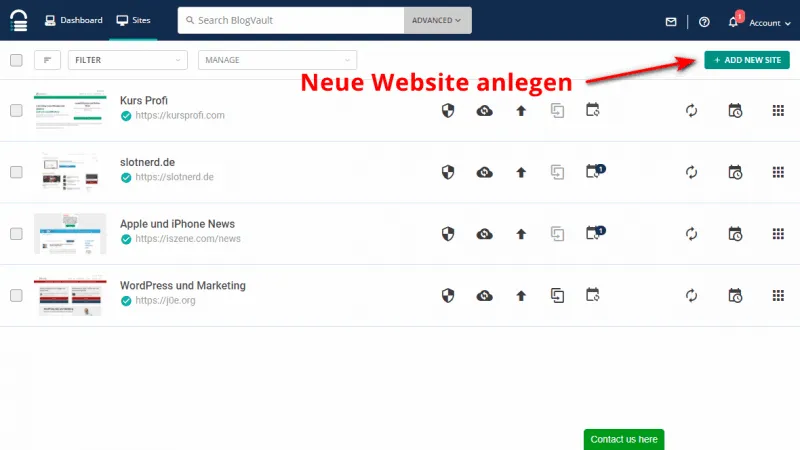800x450 pixels.
Task: Click the WordPress und Marketing site name
Action: coord(183,286)
